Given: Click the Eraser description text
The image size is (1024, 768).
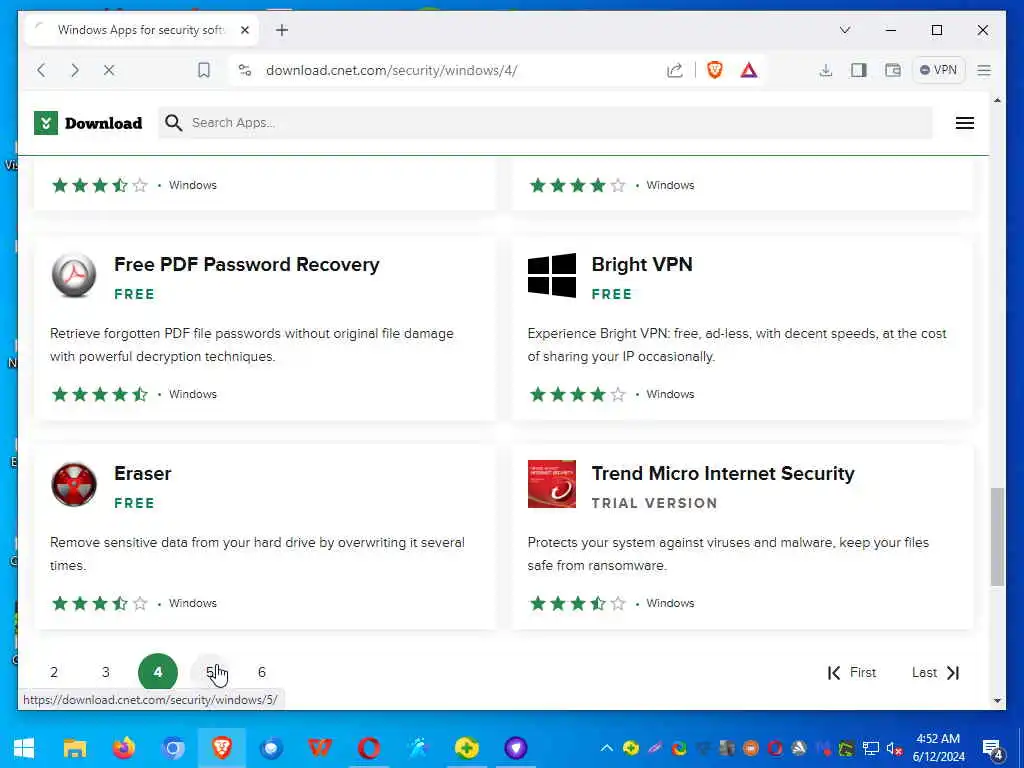Looking at the screenshot, I should 257,554.
